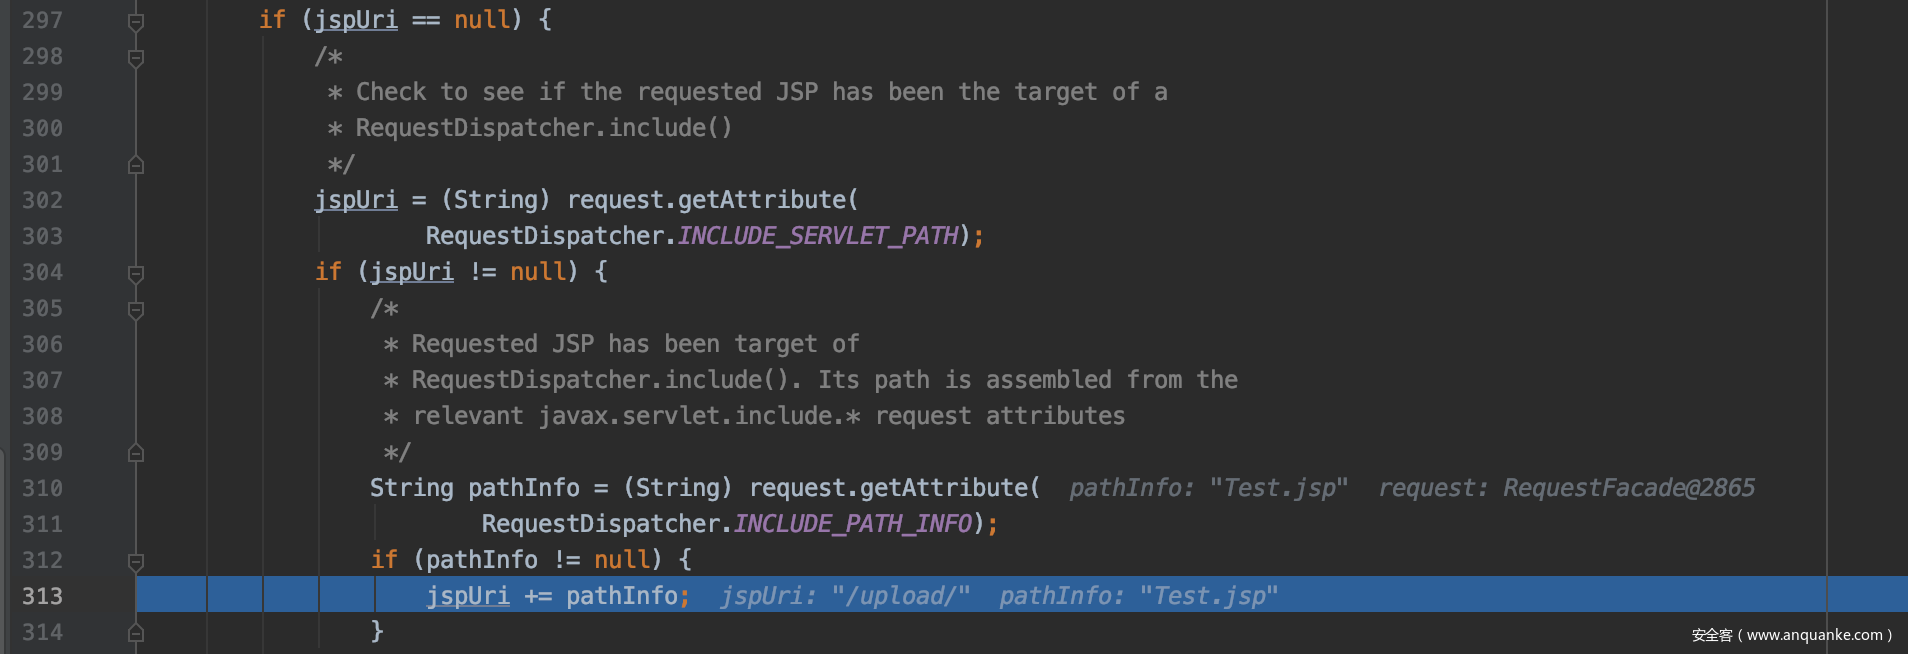Click the RequestFacade@2865 inline debug hint
The image size is (1908, 654).
[x=1628, y=488]
